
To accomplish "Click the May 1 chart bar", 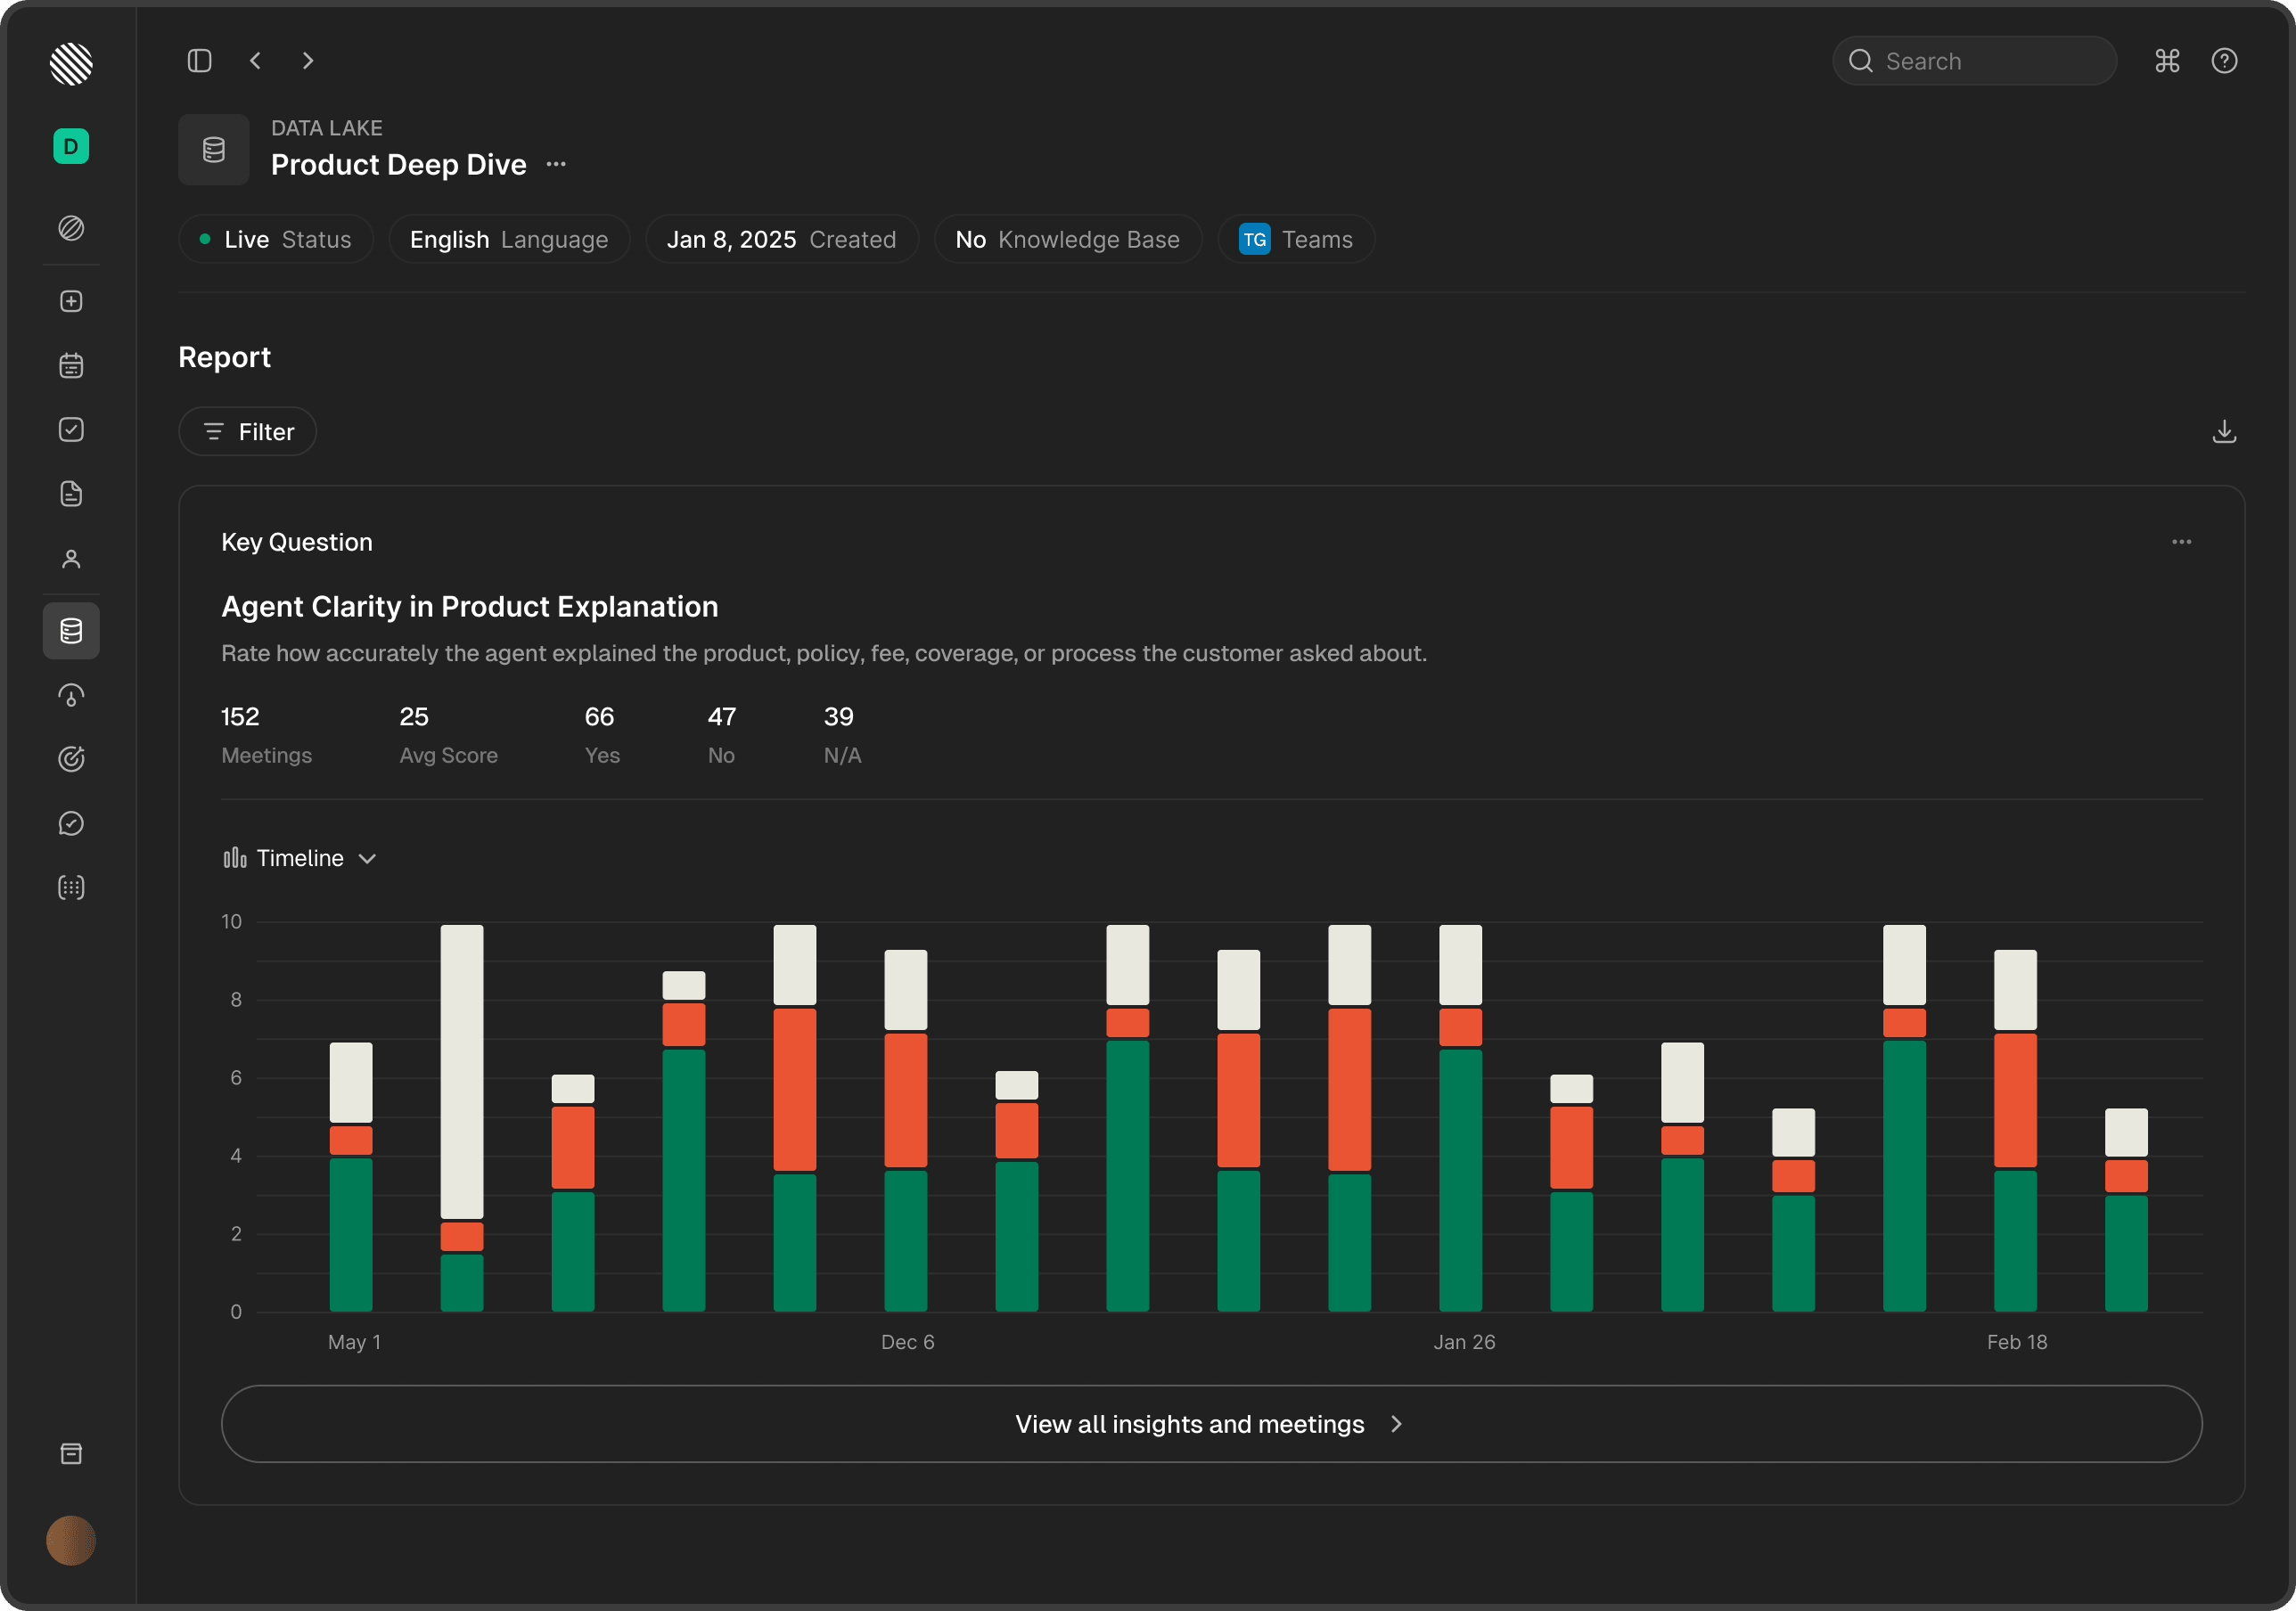I will click(x=351, y=1177).
